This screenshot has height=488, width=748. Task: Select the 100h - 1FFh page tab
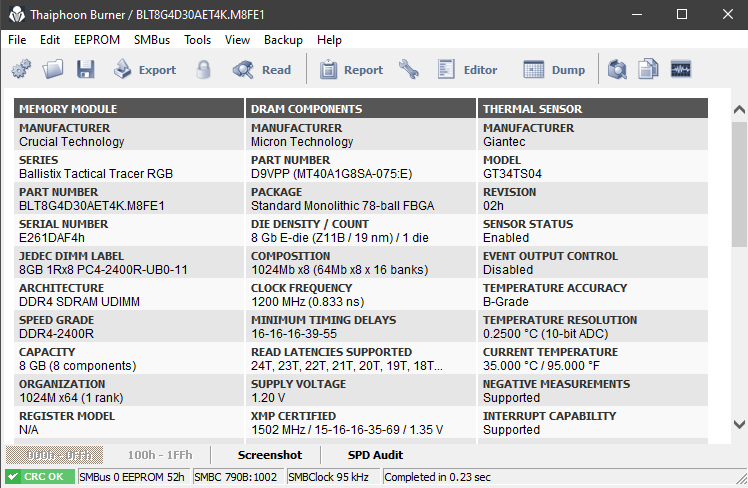click(160, 455)
